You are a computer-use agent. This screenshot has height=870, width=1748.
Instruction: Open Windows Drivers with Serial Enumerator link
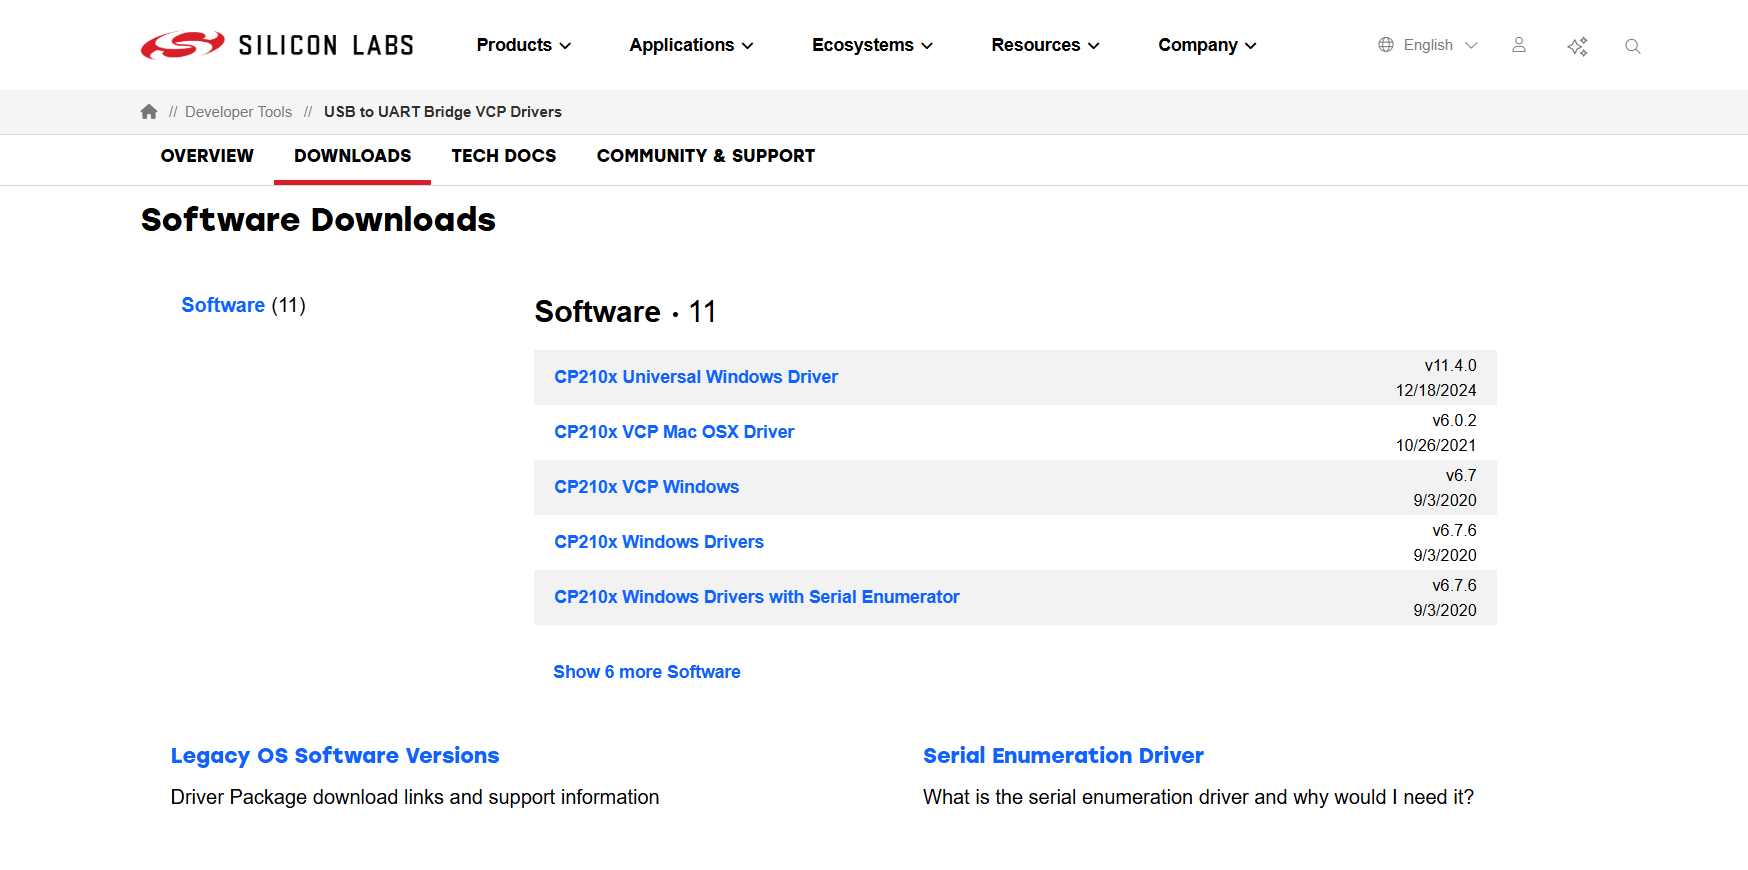pos(756,597)
